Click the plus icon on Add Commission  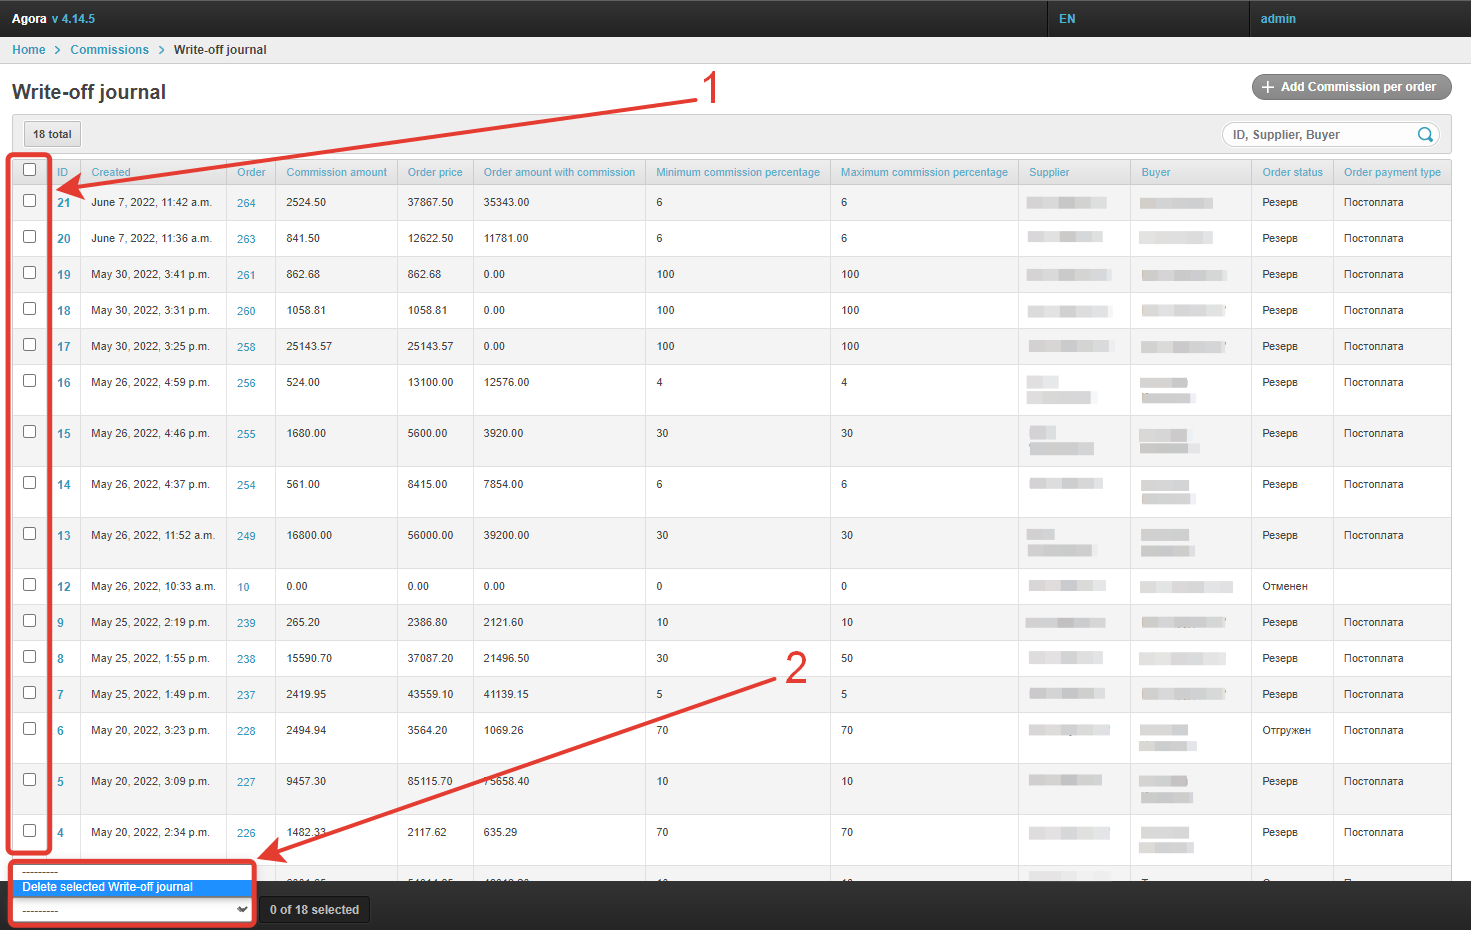[1267, 87]
